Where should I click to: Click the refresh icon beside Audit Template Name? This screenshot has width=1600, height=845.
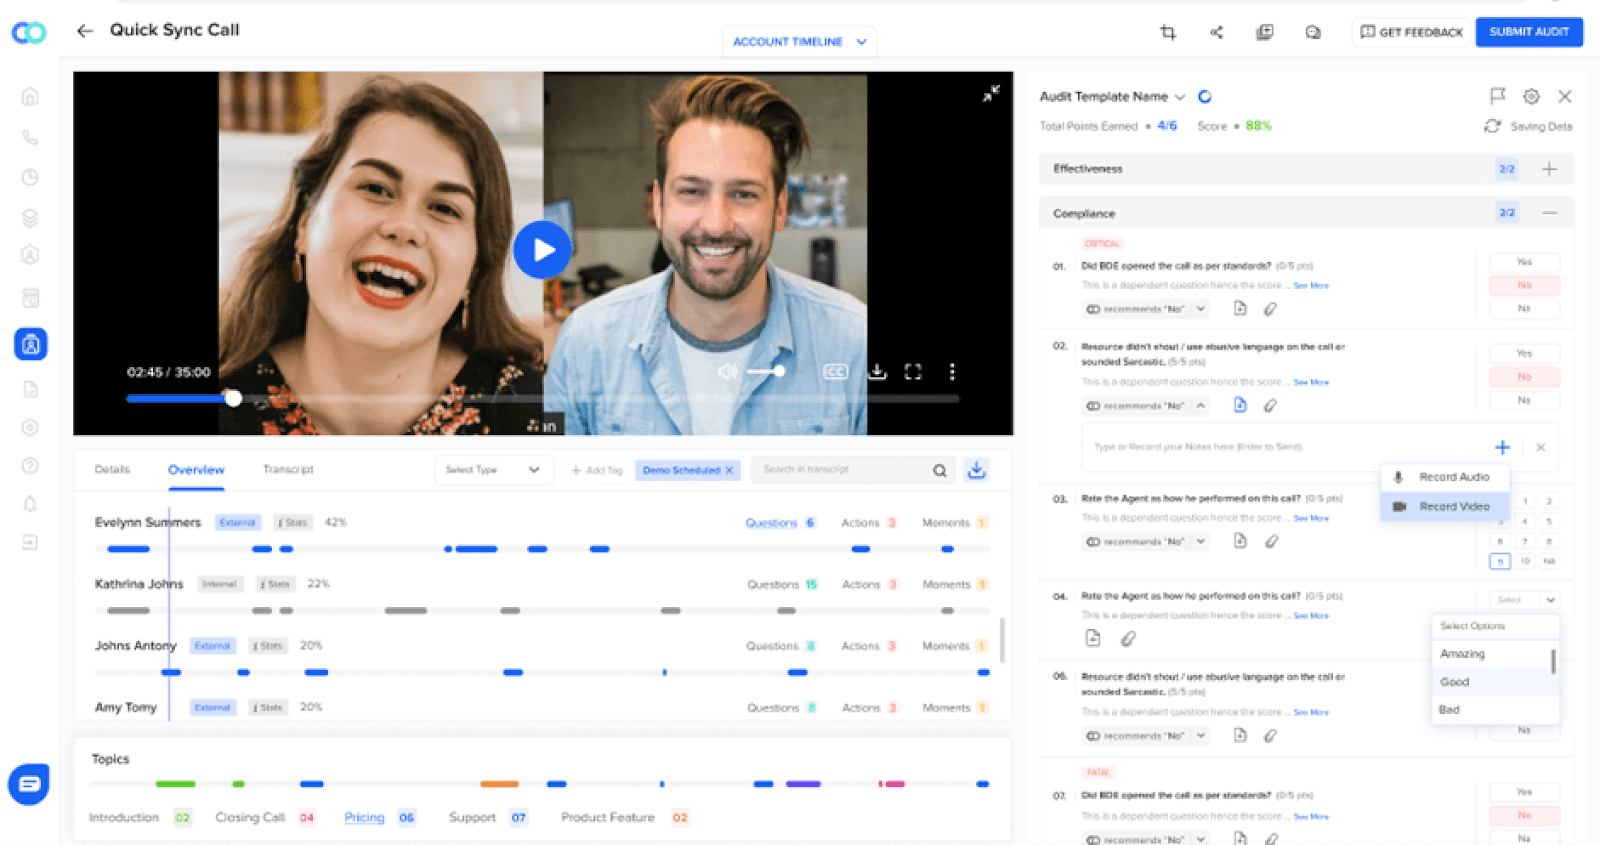pyautogui.click(x=1205, y=97)
